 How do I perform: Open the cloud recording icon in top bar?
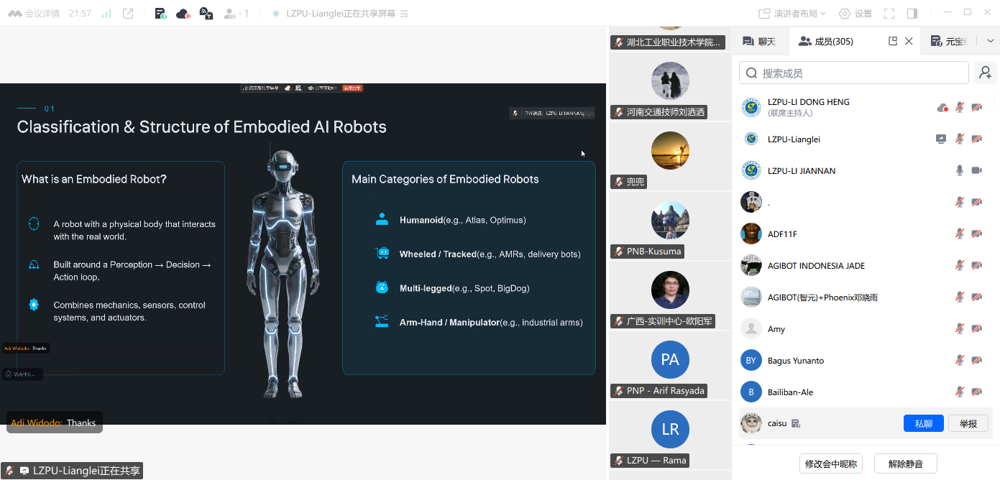182,14
